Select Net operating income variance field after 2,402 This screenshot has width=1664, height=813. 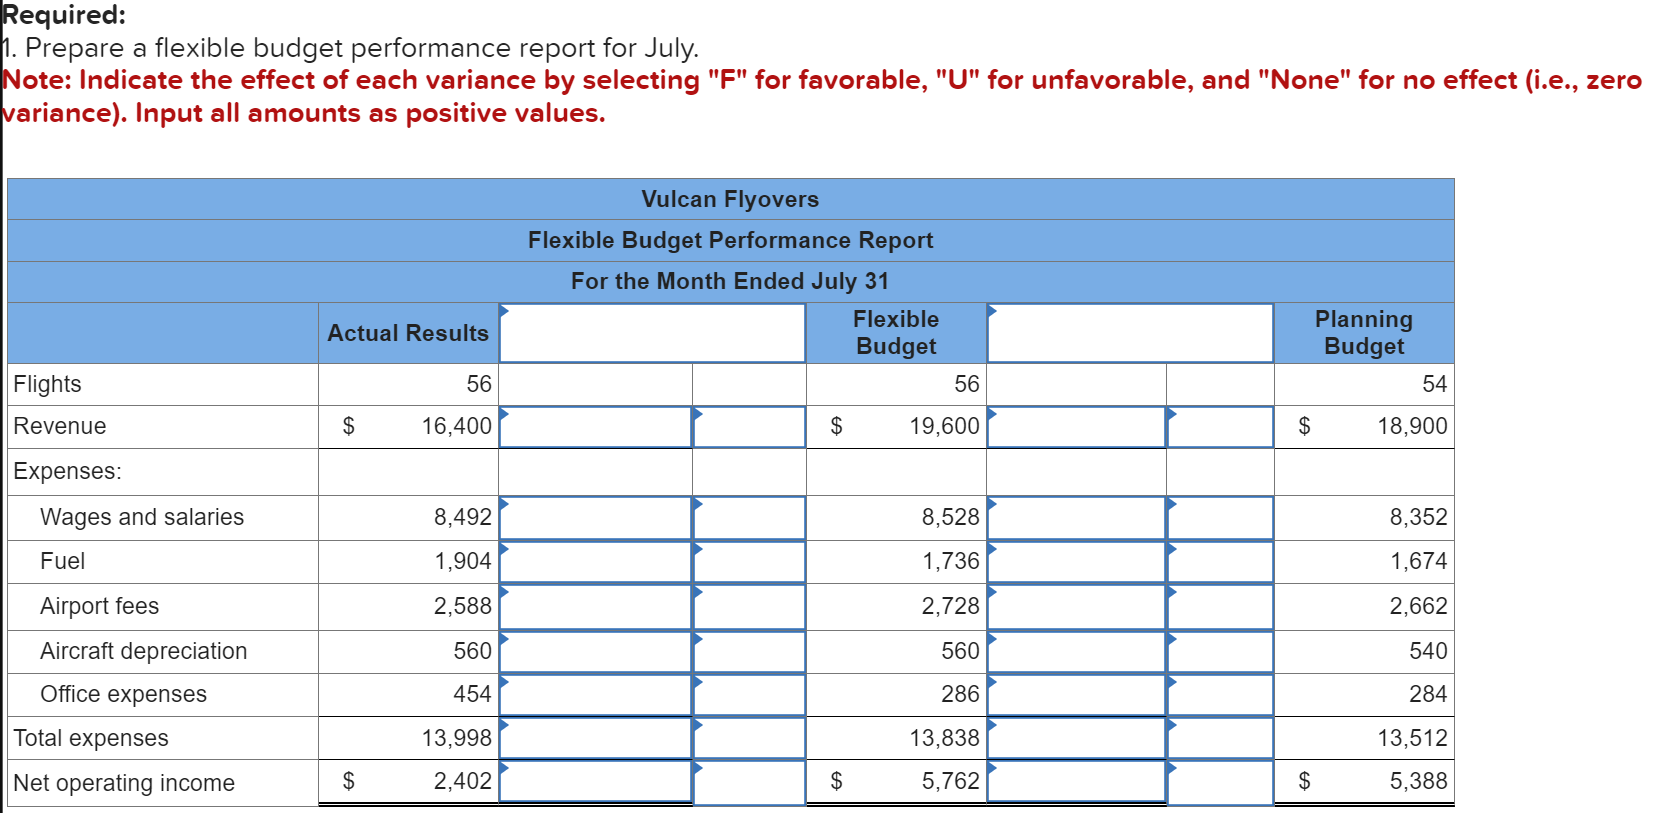(596, 782)
